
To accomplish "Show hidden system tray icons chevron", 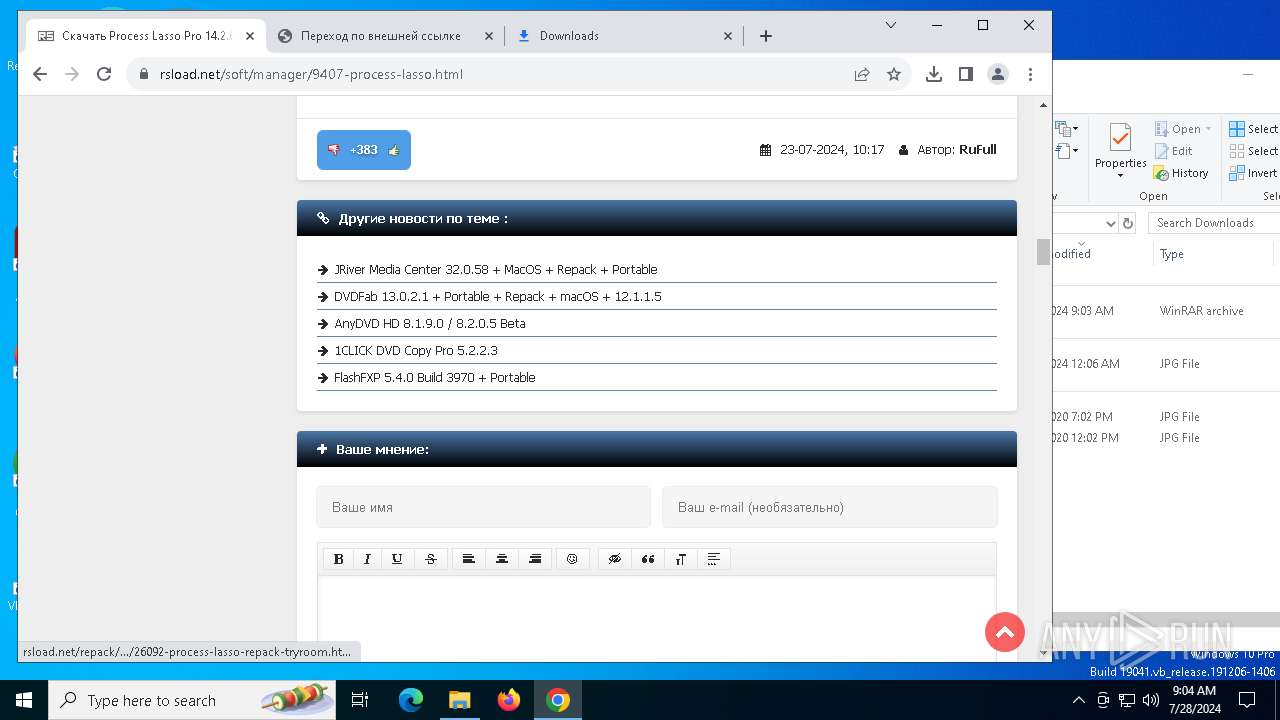I will [x=1079, y=700].
